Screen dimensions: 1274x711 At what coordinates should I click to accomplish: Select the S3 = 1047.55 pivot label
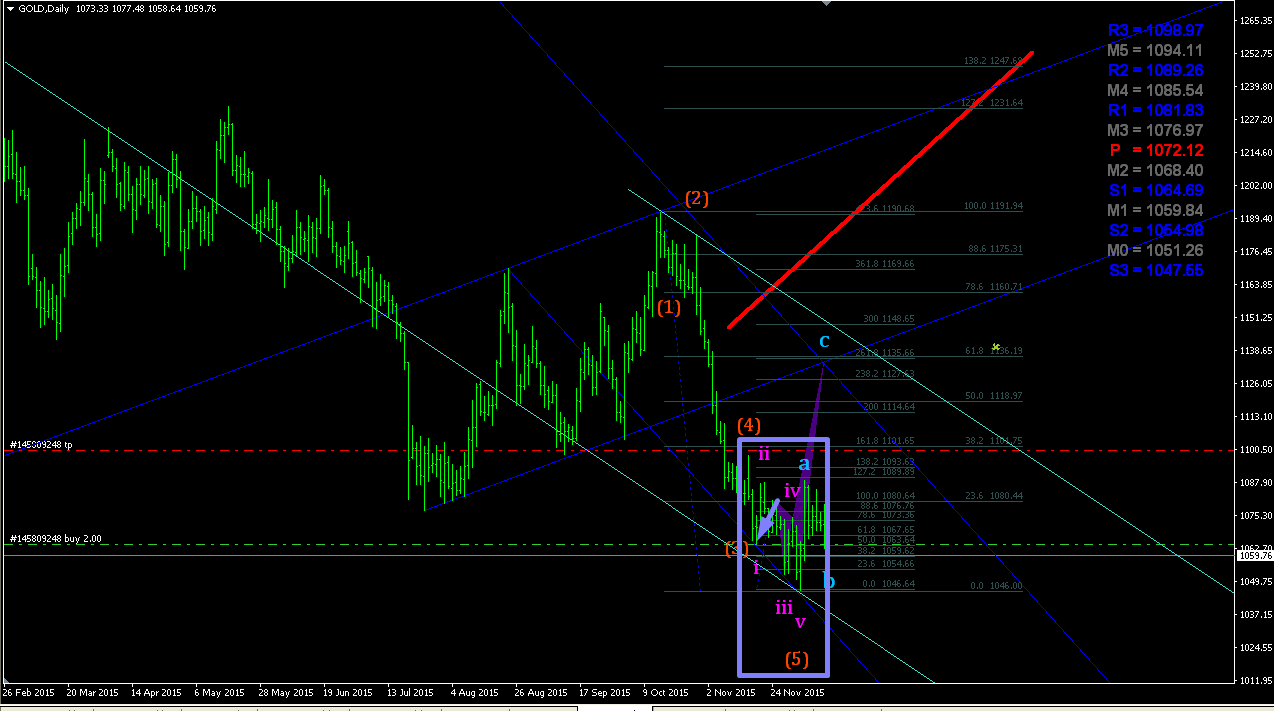pos(1155,270)
